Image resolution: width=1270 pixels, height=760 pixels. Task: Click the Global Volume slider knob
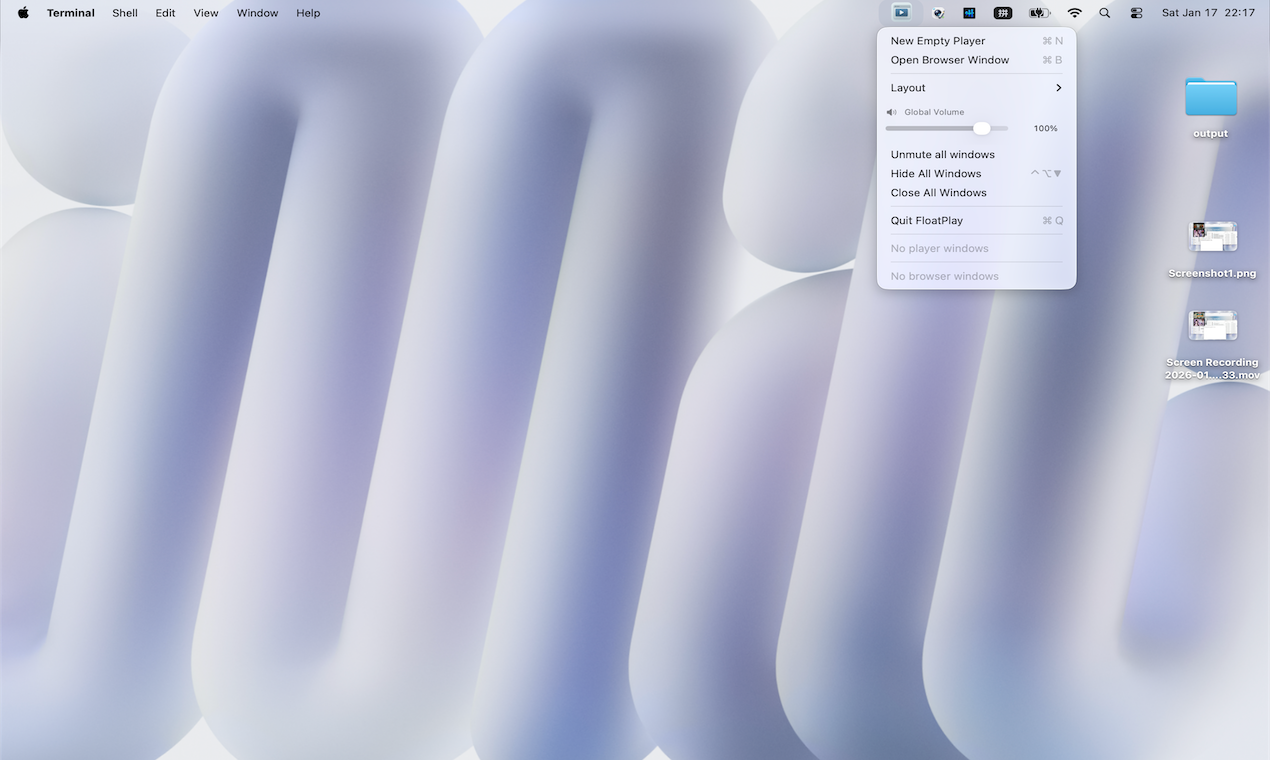pyautogui.click(x=982, y=128)
